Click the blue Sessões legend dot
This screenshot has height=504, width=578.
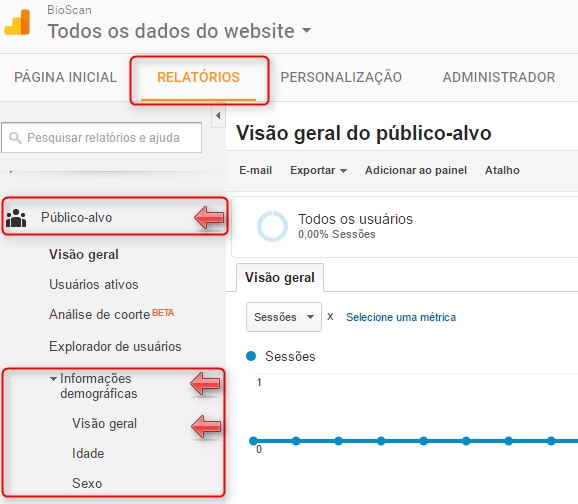[x=251, y=356]
